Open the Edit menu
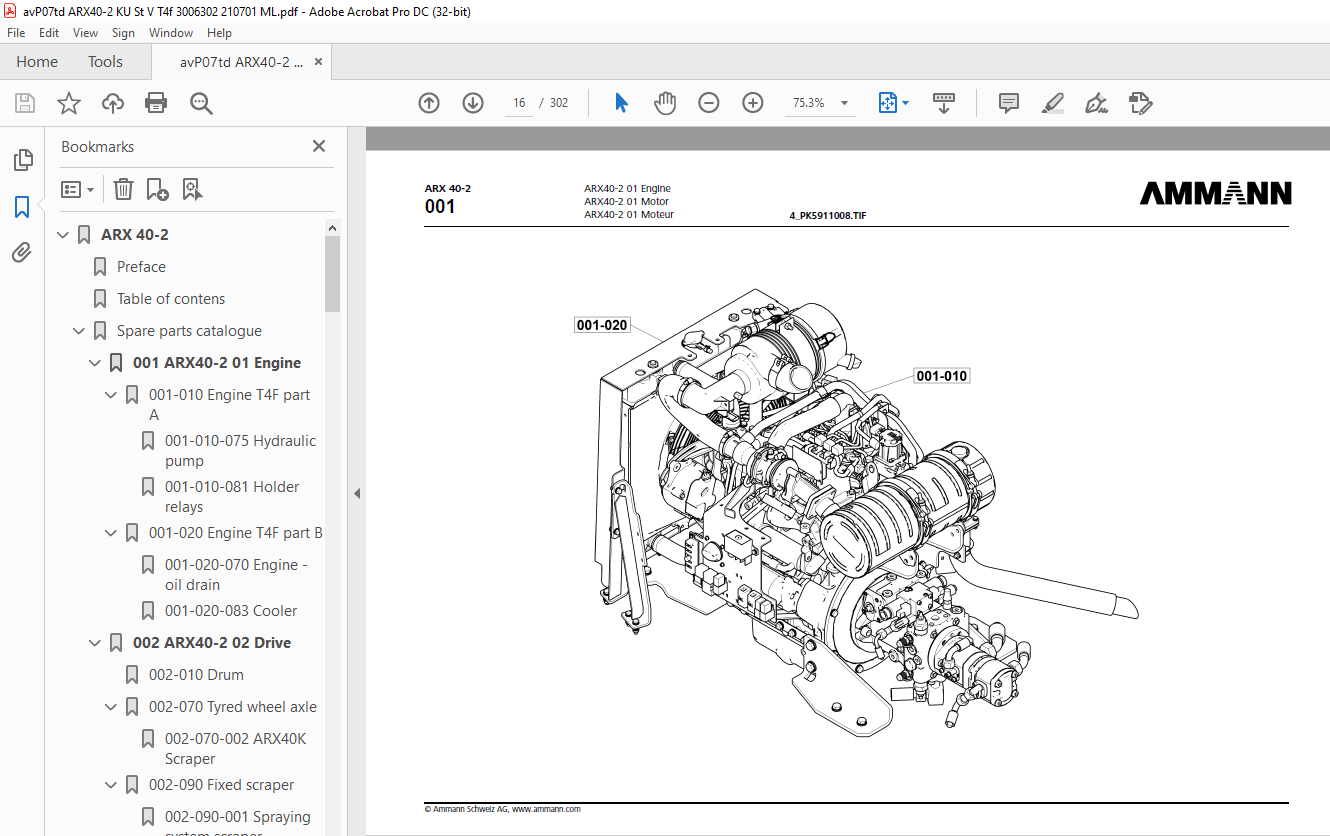 click(x=49, y=33)
